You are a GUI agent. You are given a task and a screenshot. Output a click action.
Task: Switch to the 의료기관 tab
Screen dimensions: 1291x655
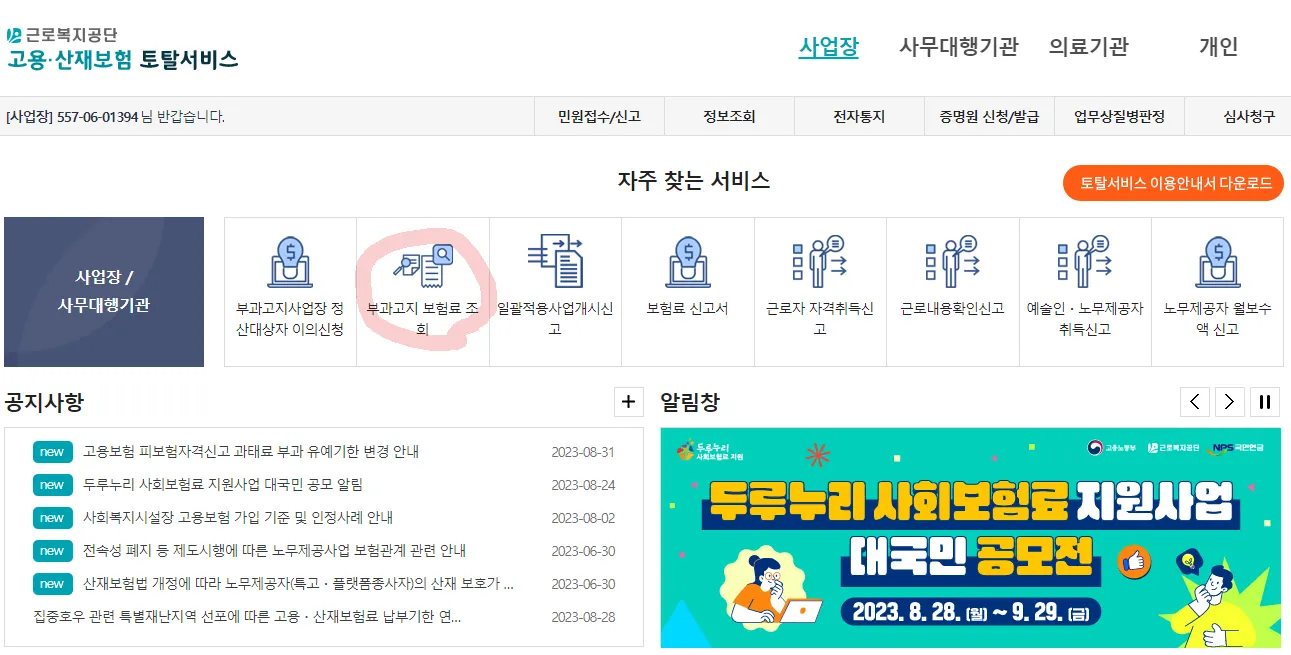click(1088, 46)
